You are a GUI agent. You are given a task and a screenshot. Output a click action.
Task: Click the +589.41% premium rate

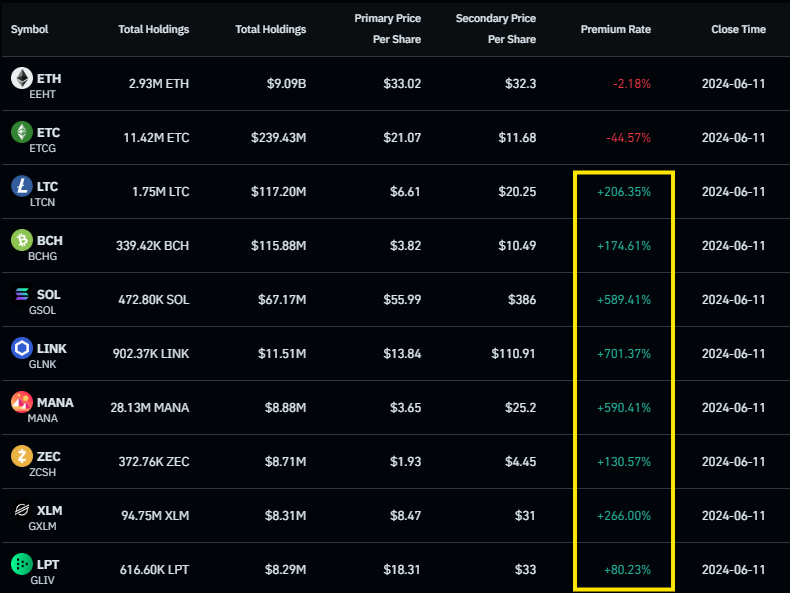(x=624, y=299)
